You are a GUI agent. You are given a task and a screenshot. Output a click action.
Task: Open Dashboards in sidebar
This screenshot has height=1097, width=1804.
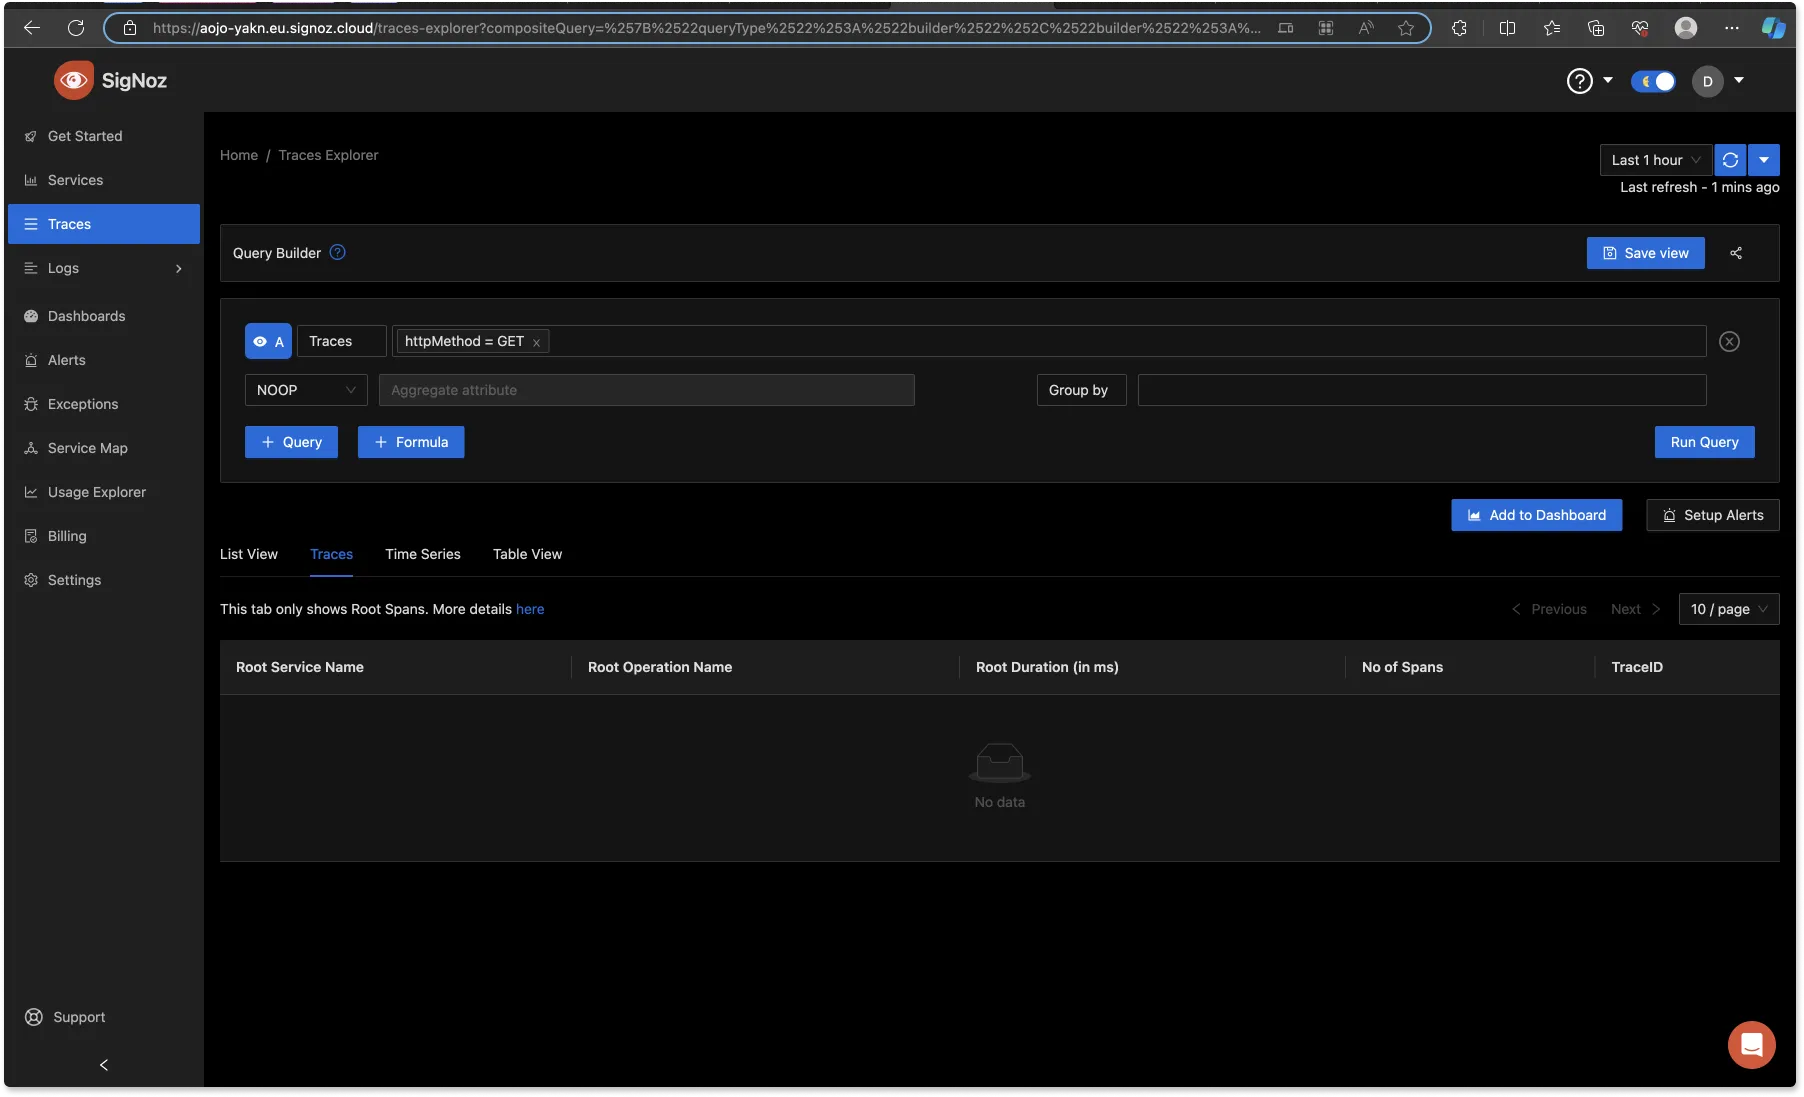[104, 316]
